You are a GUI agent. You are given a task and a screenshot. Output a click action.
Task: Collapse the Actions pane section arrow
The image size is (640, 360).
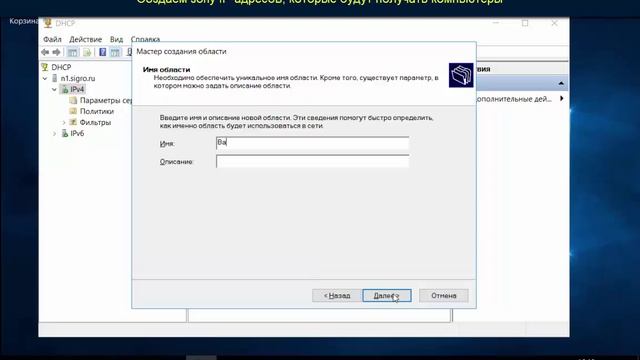(561, 83)
